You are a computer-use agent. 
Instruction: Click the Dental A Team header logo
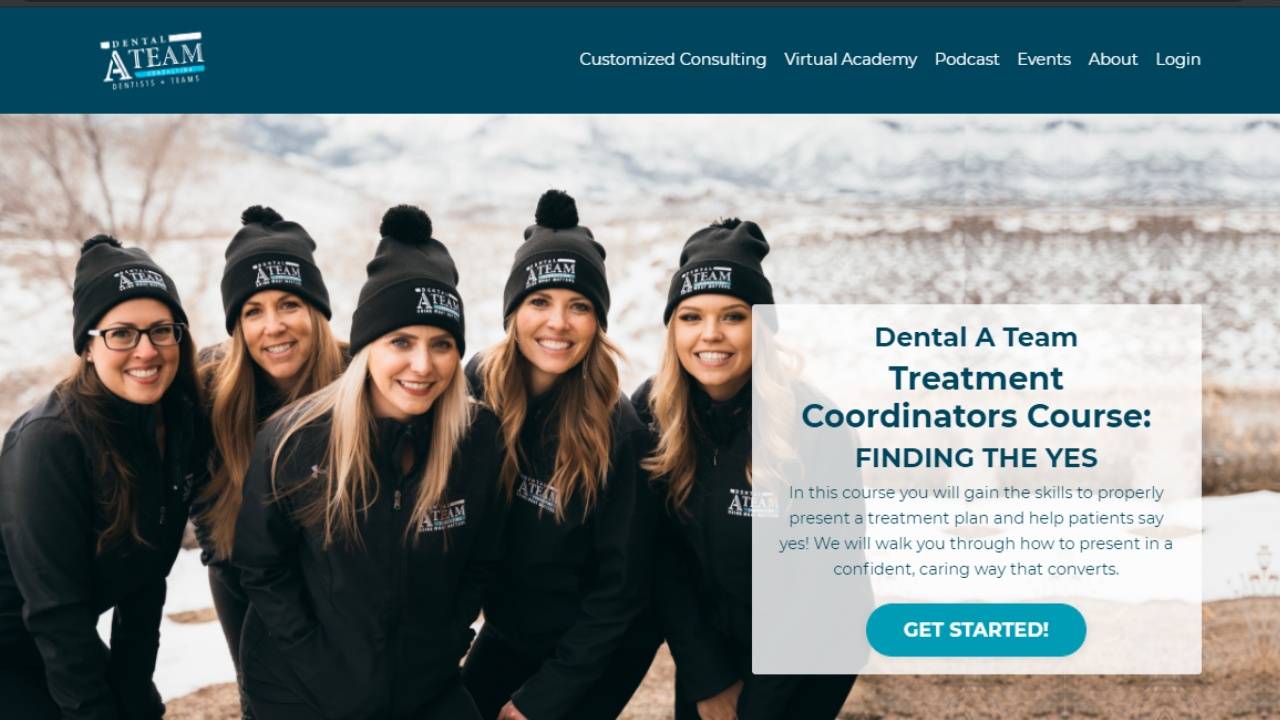coord(152,60)
